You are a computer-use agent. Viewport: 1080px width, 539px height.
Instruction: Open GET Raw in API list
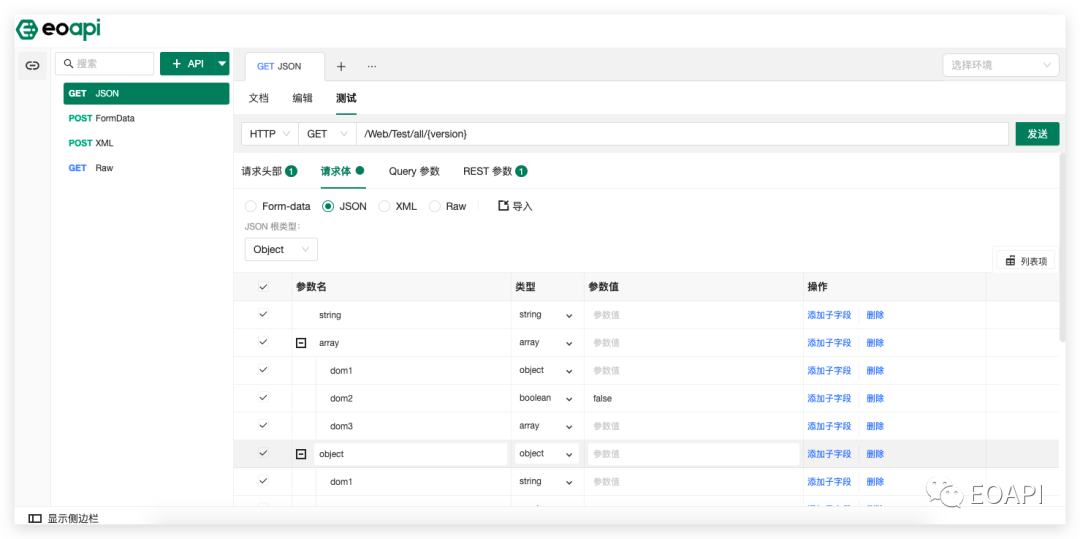(x=146, y=168)
